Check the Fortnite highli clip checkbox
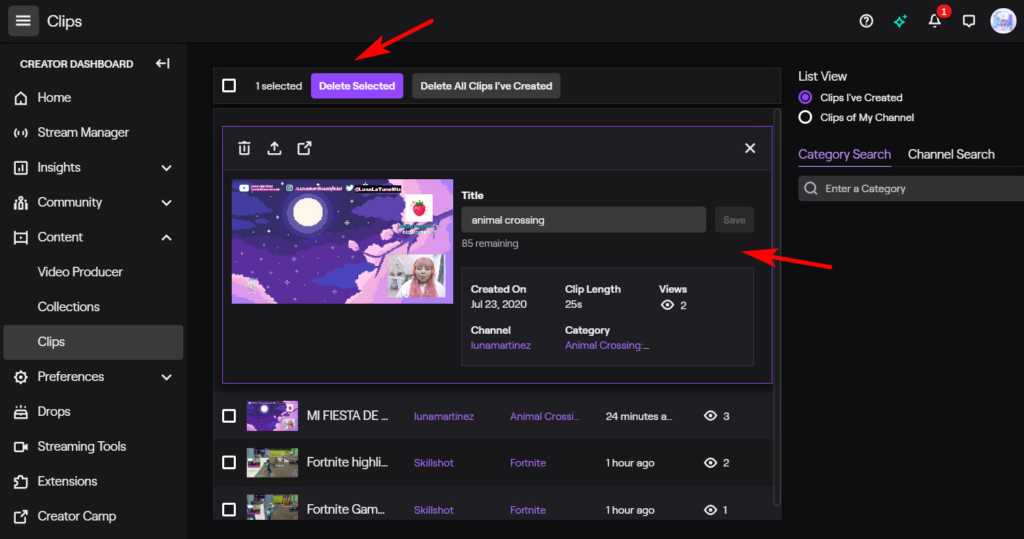Screen dimensions: 1024x539 [229, 463]
